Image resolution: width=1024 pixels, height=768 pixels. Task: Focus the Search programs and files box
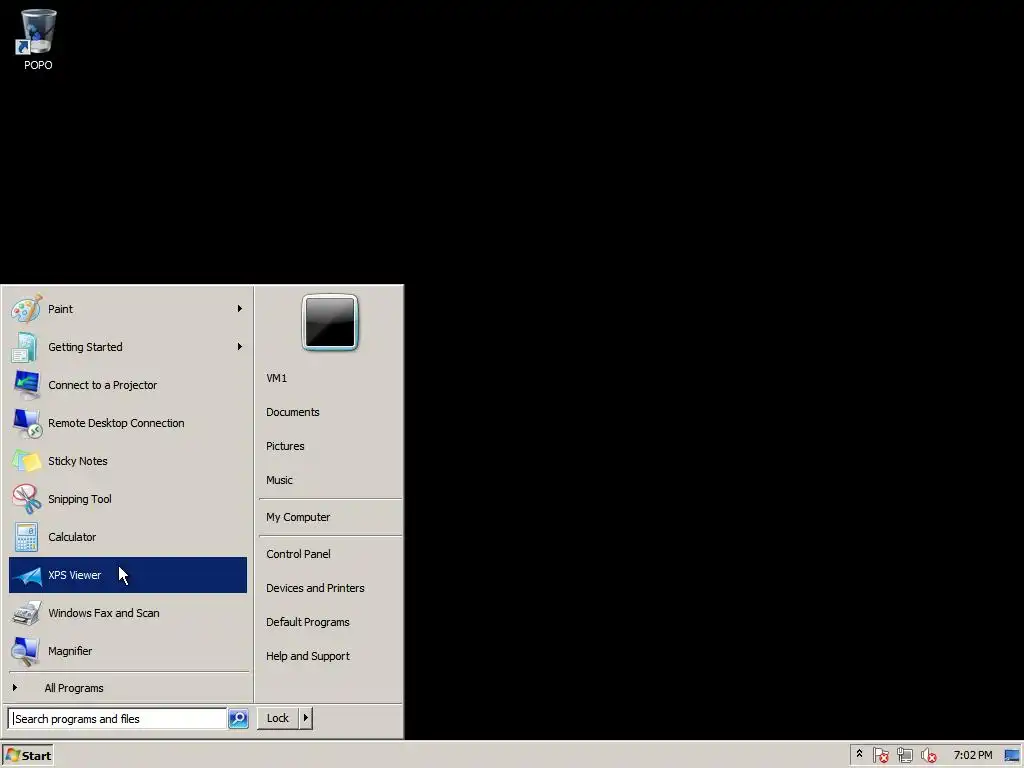(x=118, y=718)
